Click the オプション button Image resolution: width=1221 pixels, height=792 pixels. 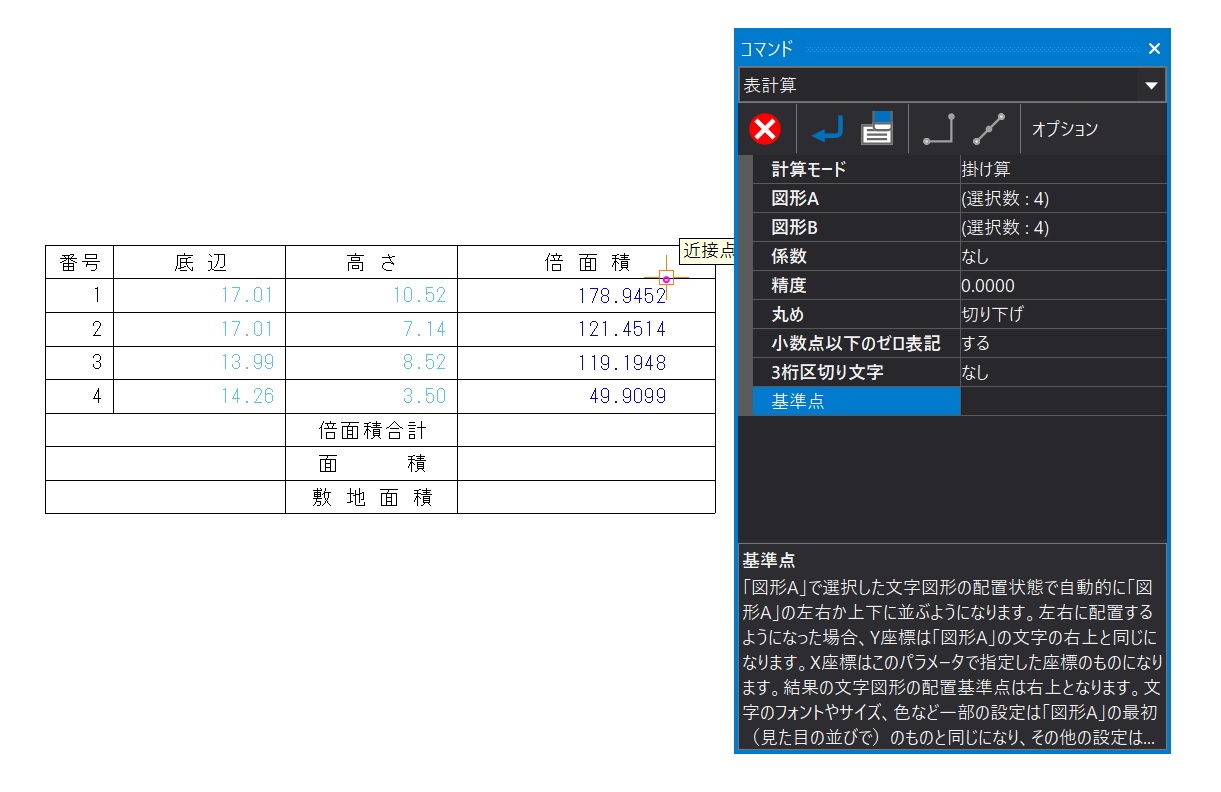(1064, 129)
